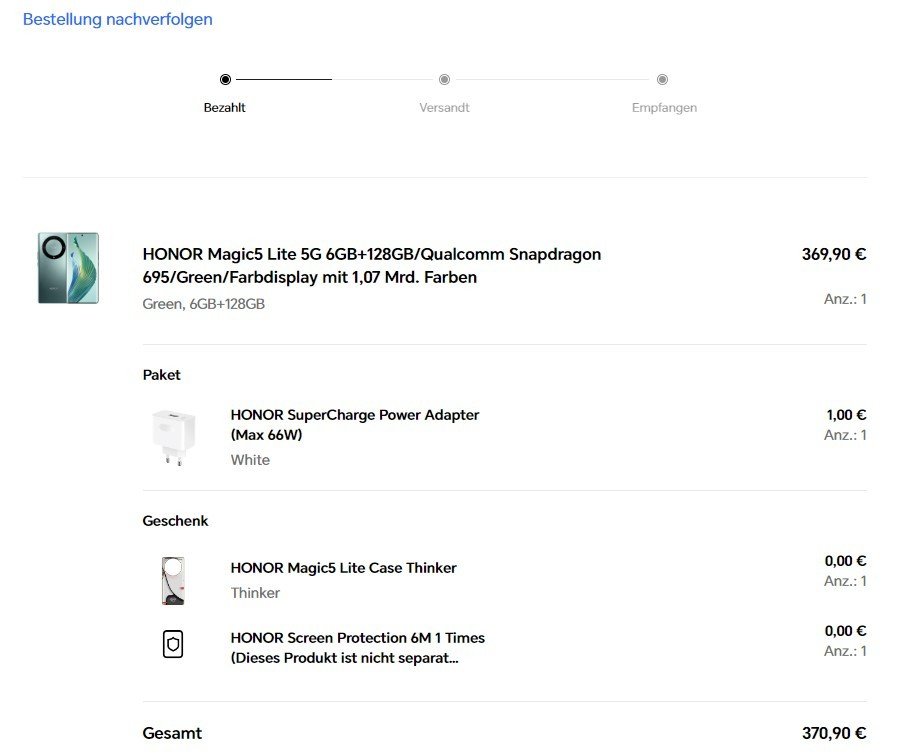Open the Bestellung nachverfolgen link
This screenshot has height=755, width=911.
117,19
